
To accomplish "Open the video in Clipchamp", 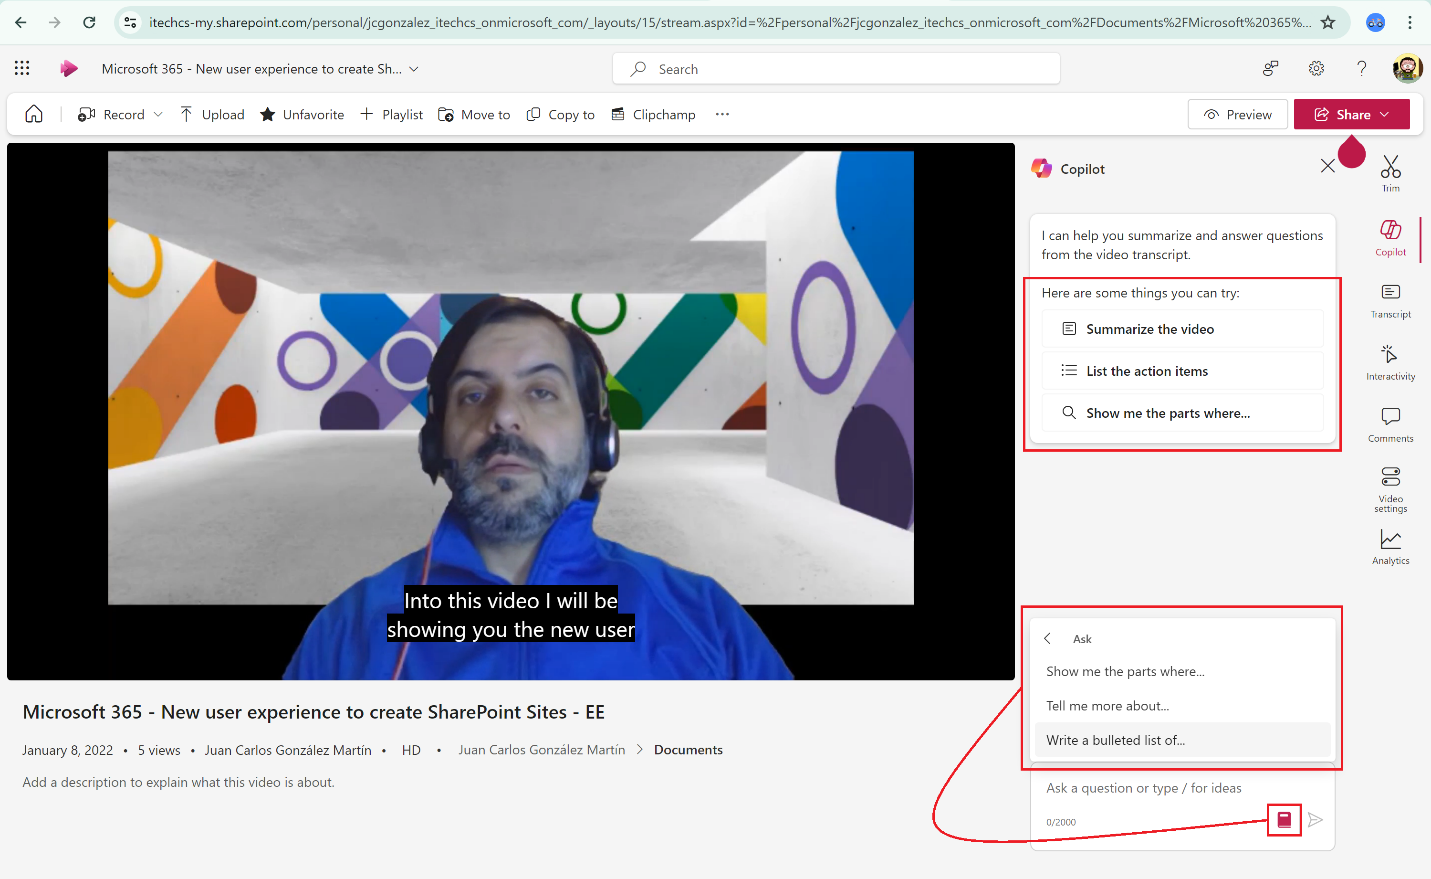I will [x=653, y=114].
